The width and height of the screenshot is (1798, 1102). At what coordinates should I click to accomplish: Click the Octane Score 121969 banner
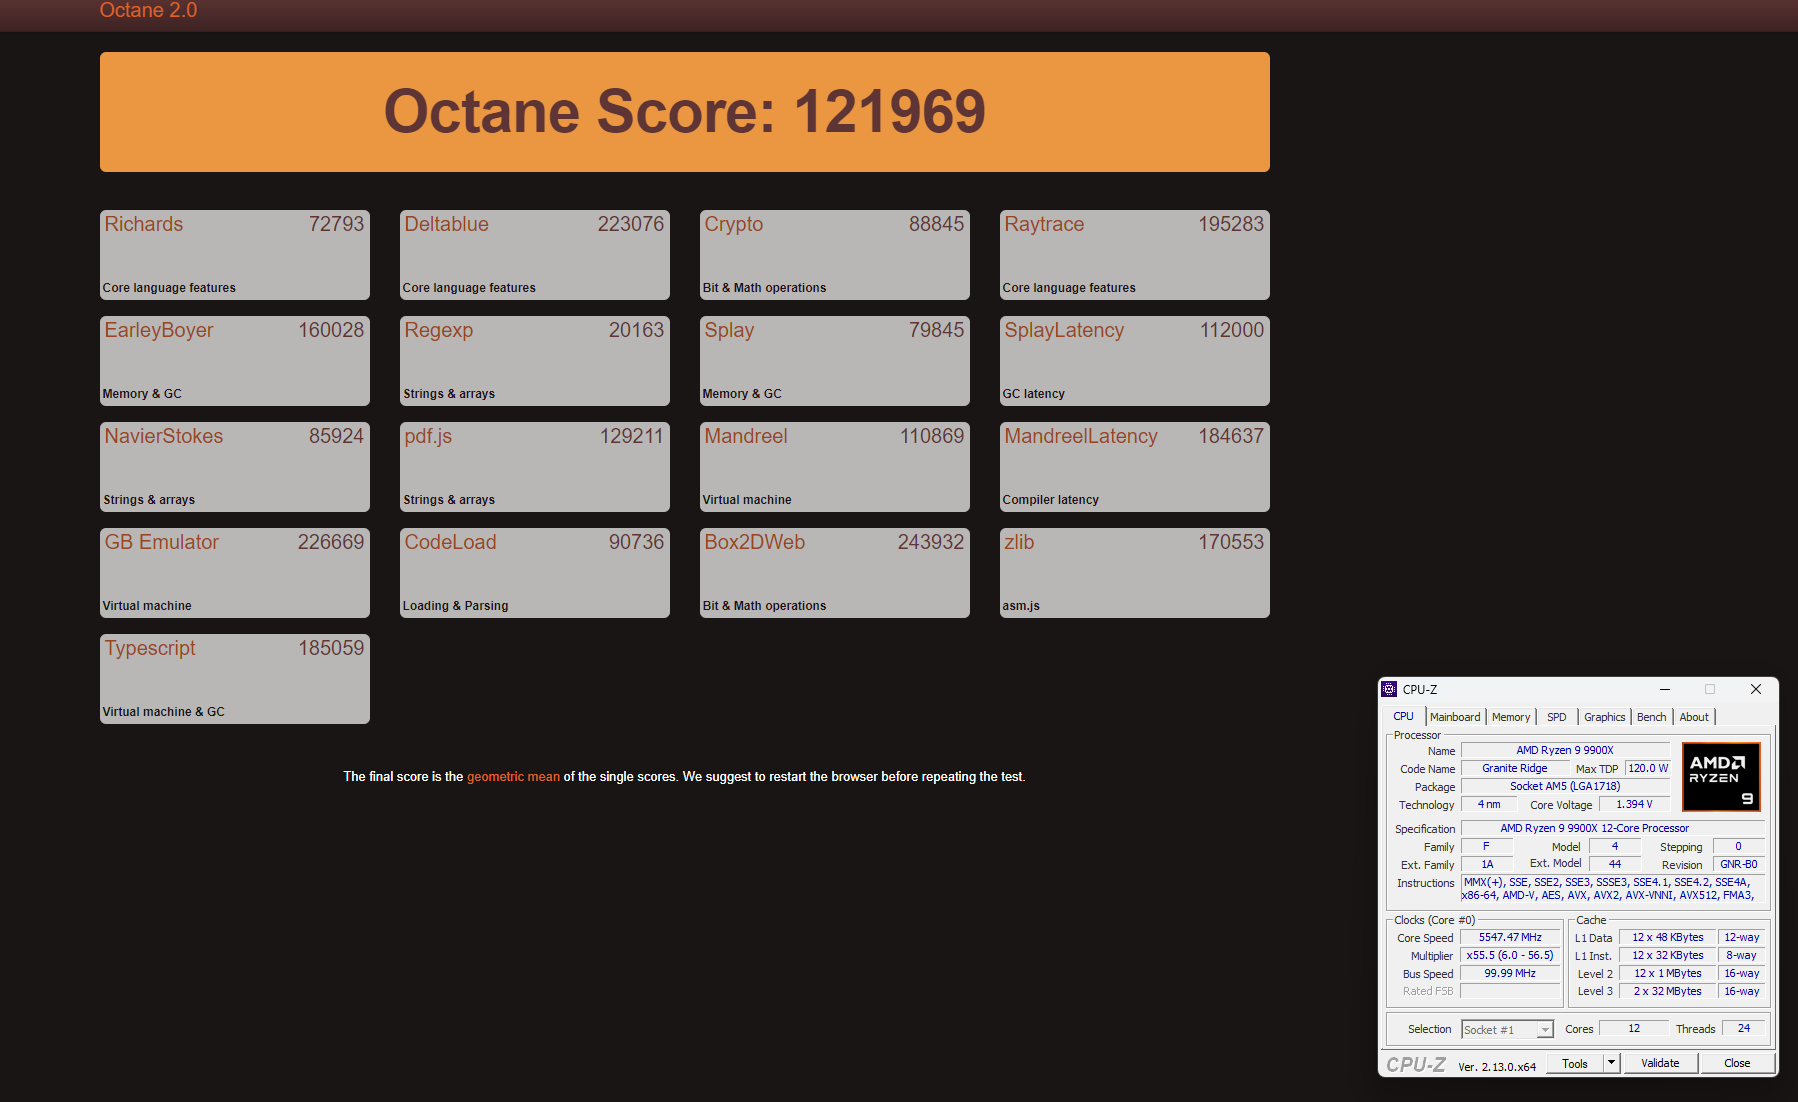(x=685, y=112)
